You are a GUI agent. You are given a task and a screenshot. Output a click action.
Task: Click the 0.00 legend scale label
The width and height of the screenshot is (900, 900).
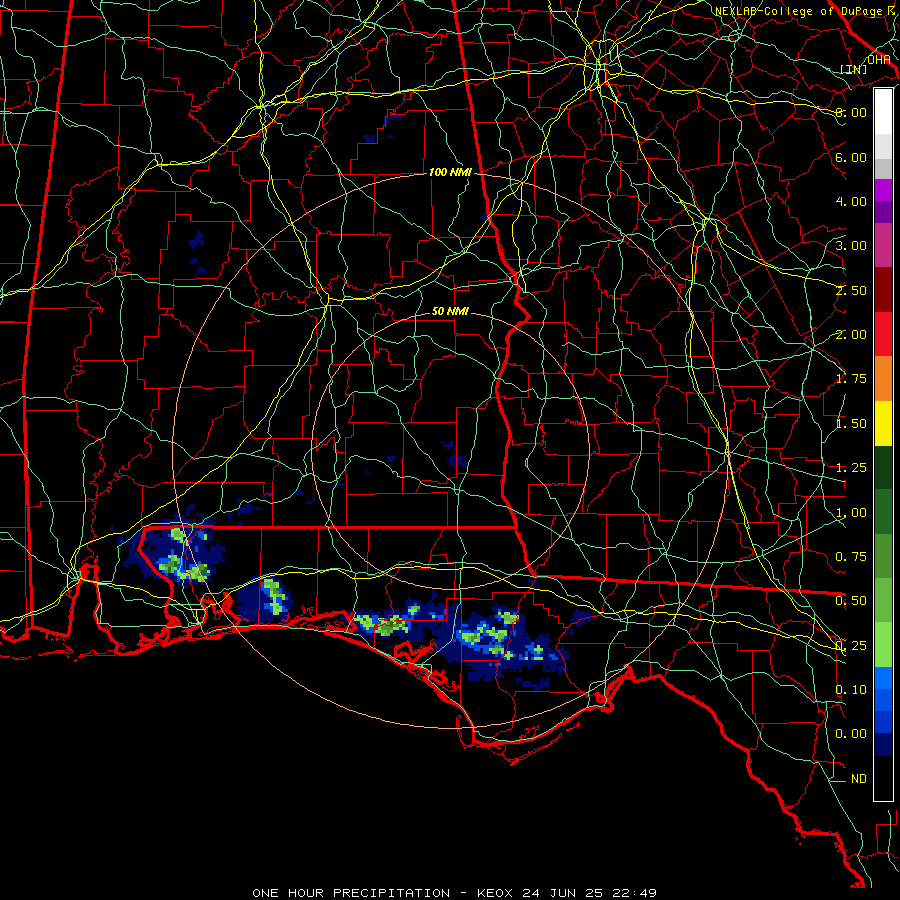pos(851,734)
